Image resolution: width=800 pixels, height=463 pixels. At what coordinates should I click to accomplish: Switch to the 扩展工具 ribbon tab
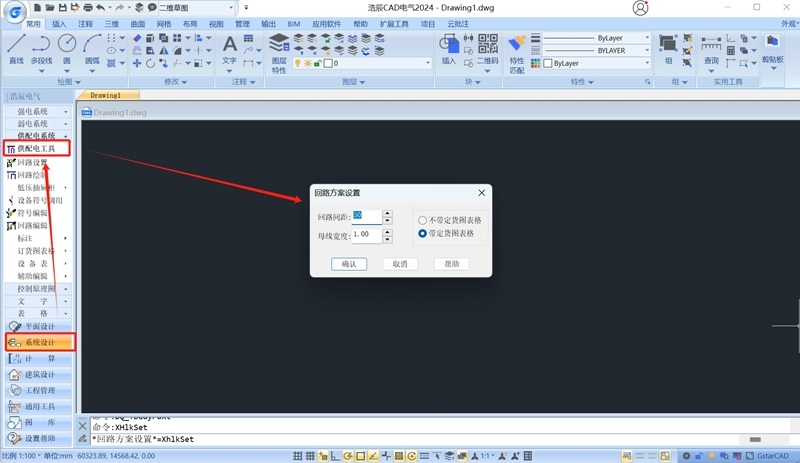[x=394, y=24]
